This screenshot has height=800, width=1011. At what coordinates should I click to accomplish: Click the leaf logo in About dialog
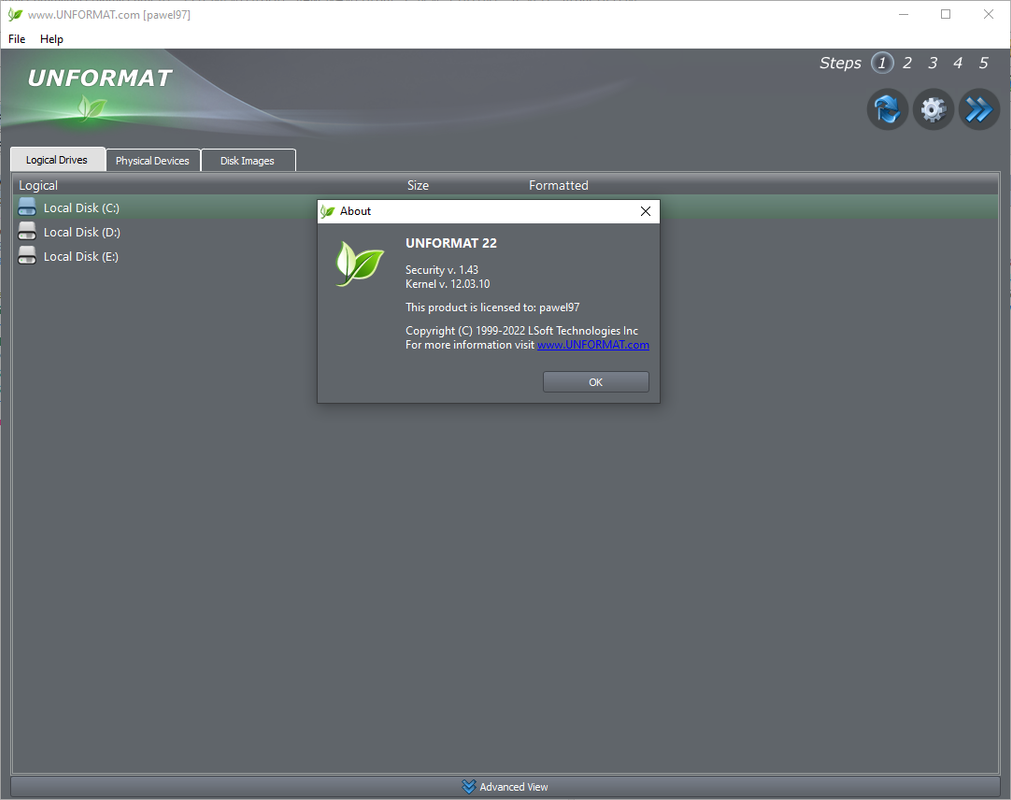[359, 264]
